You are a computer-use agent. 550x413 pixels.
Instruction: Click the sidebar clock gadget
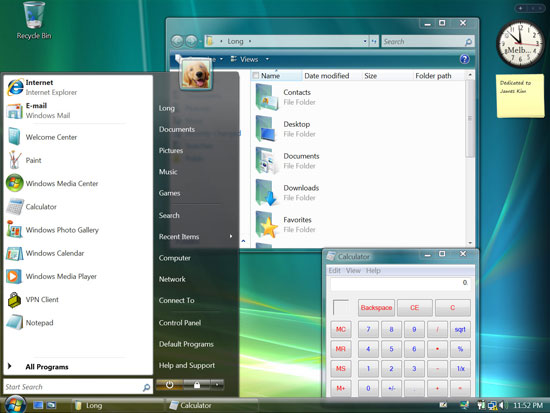(x=520, y=44)
